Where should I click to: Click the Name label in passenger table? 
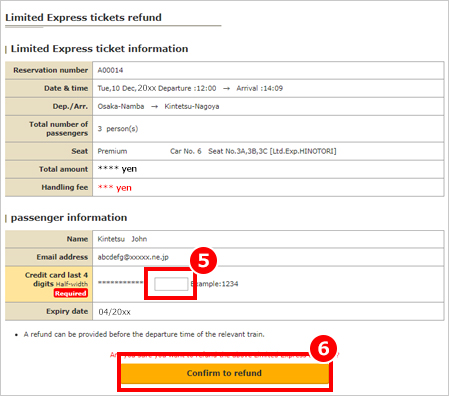(77, 239)
